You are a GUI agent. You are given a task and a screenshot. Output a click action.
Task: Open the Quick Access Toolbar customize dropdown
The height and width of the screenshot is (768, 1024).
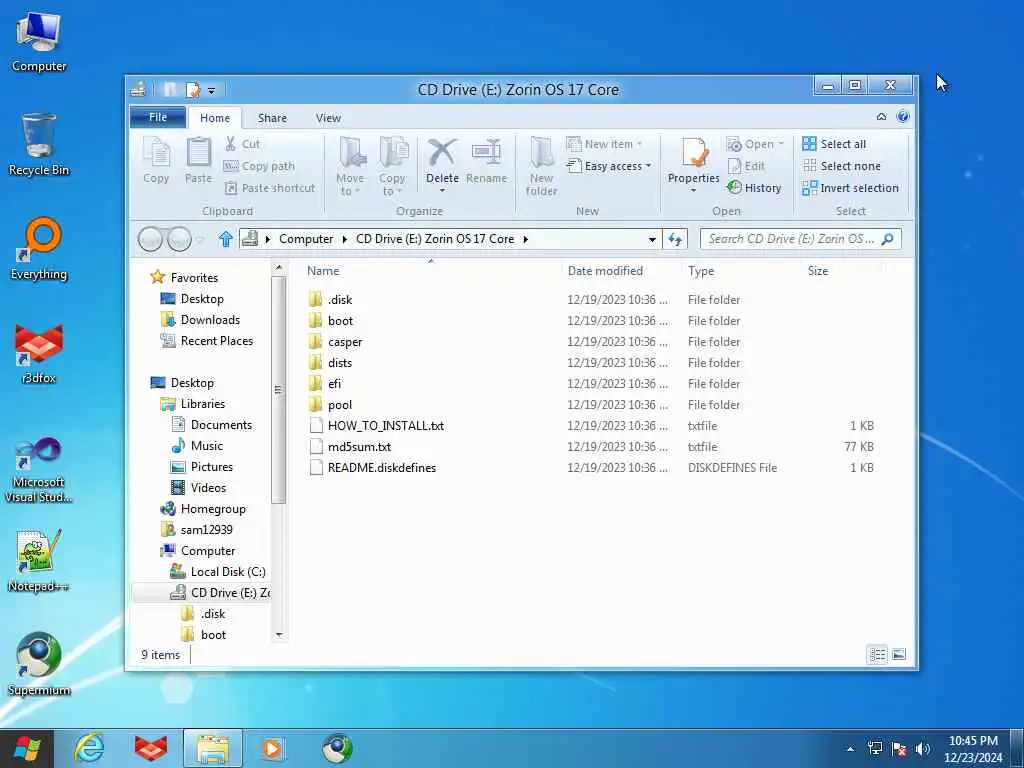click(x=211, y=90)
